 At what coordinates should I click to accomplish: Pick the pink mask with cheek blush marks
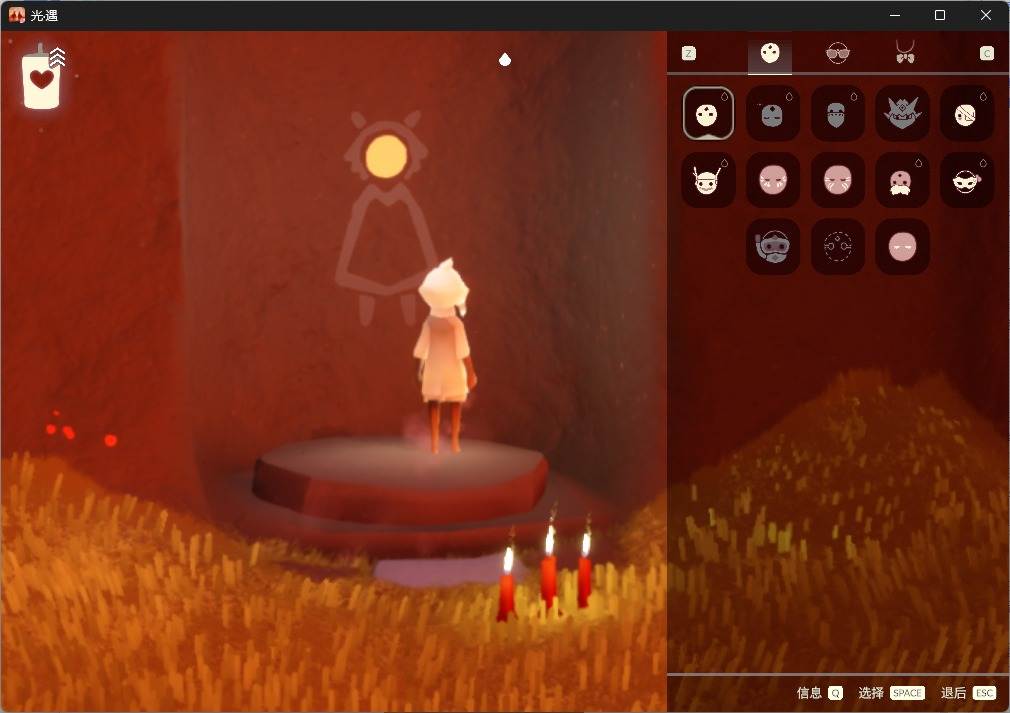point(772,180)
